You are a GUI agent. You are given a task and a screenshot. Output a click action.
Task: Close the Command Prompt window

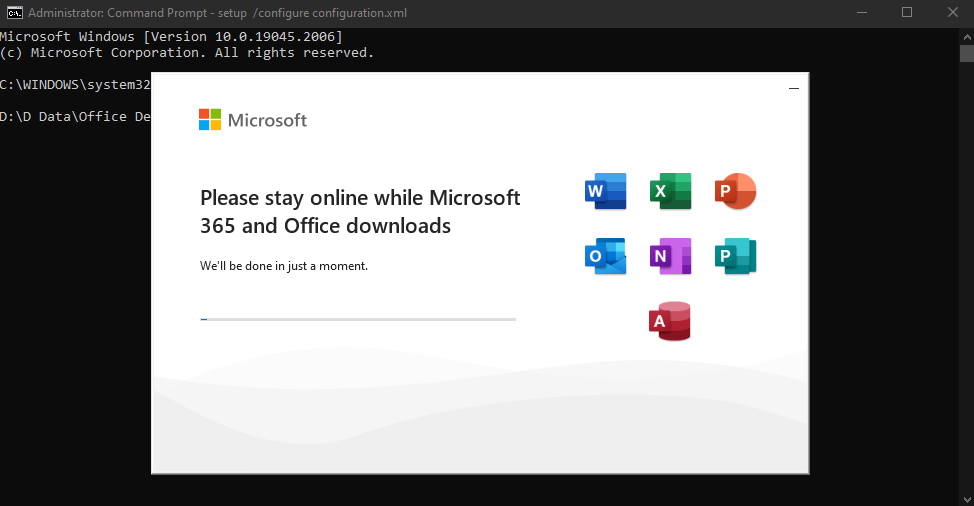tap(952, 12)
